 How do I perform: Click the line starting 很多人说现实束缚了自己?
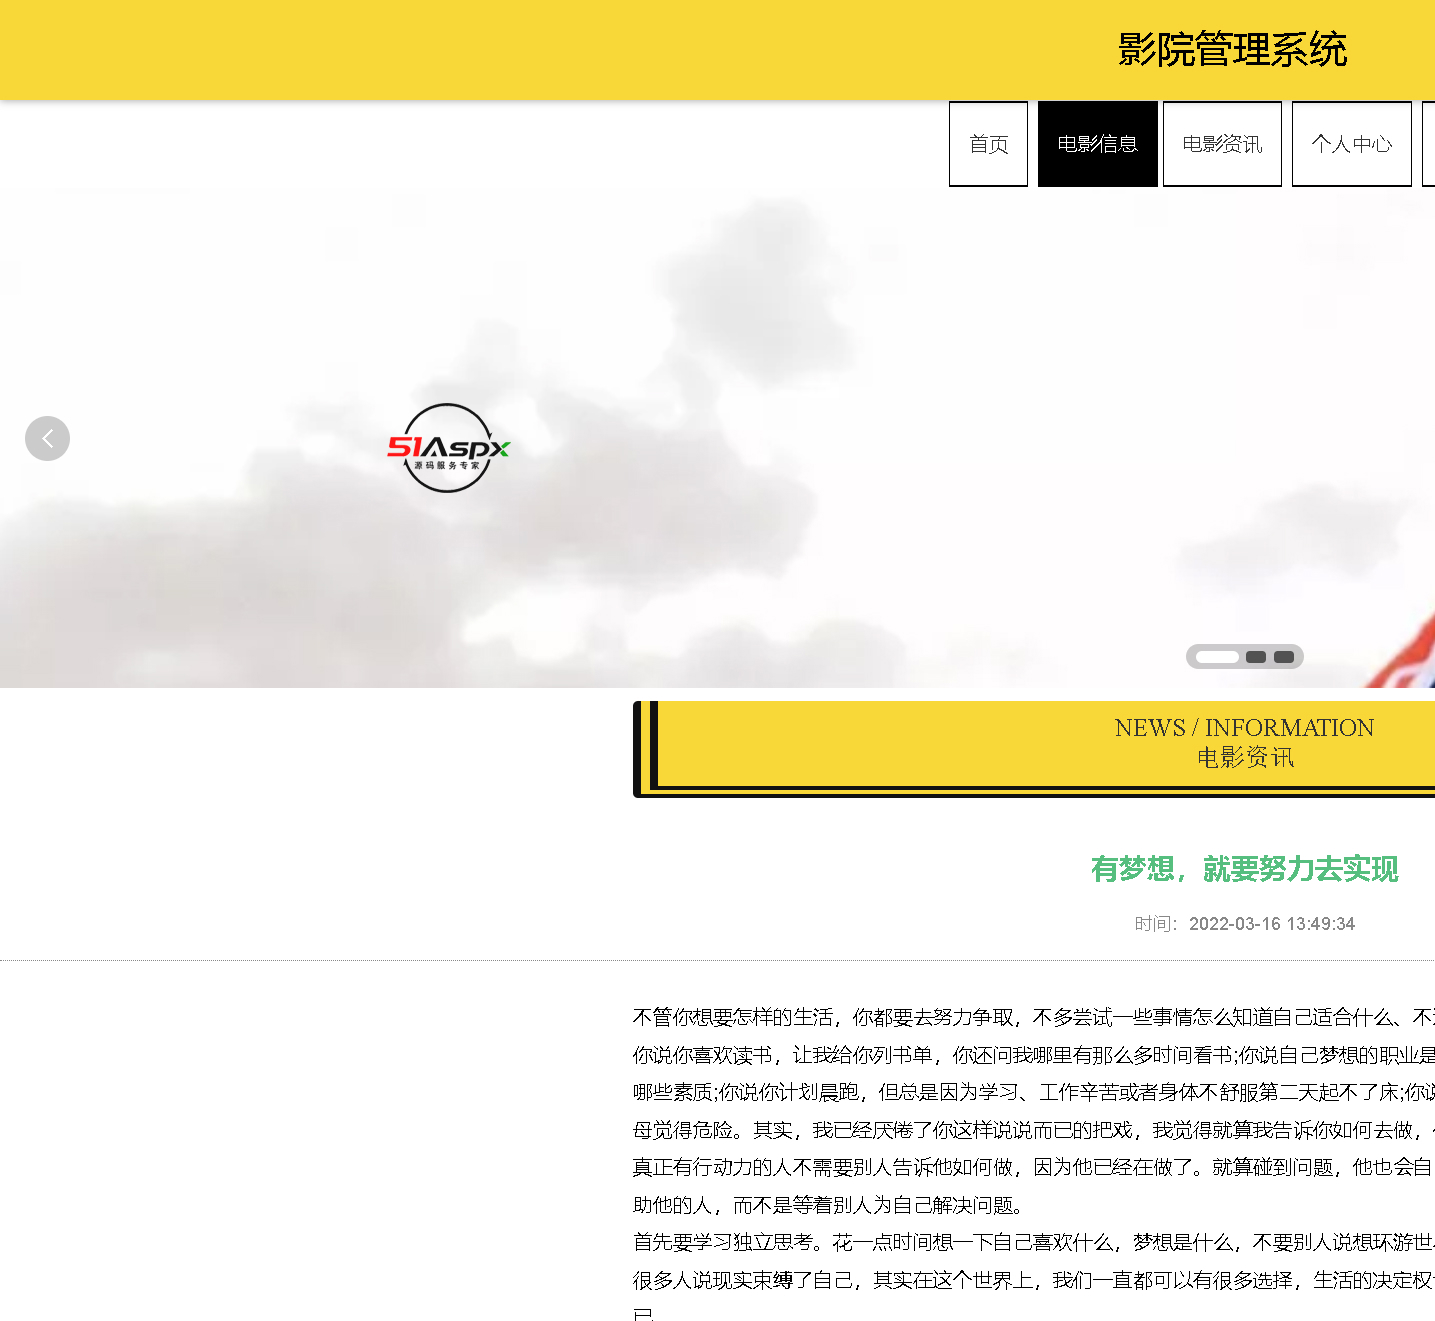coord(1034,1280)
